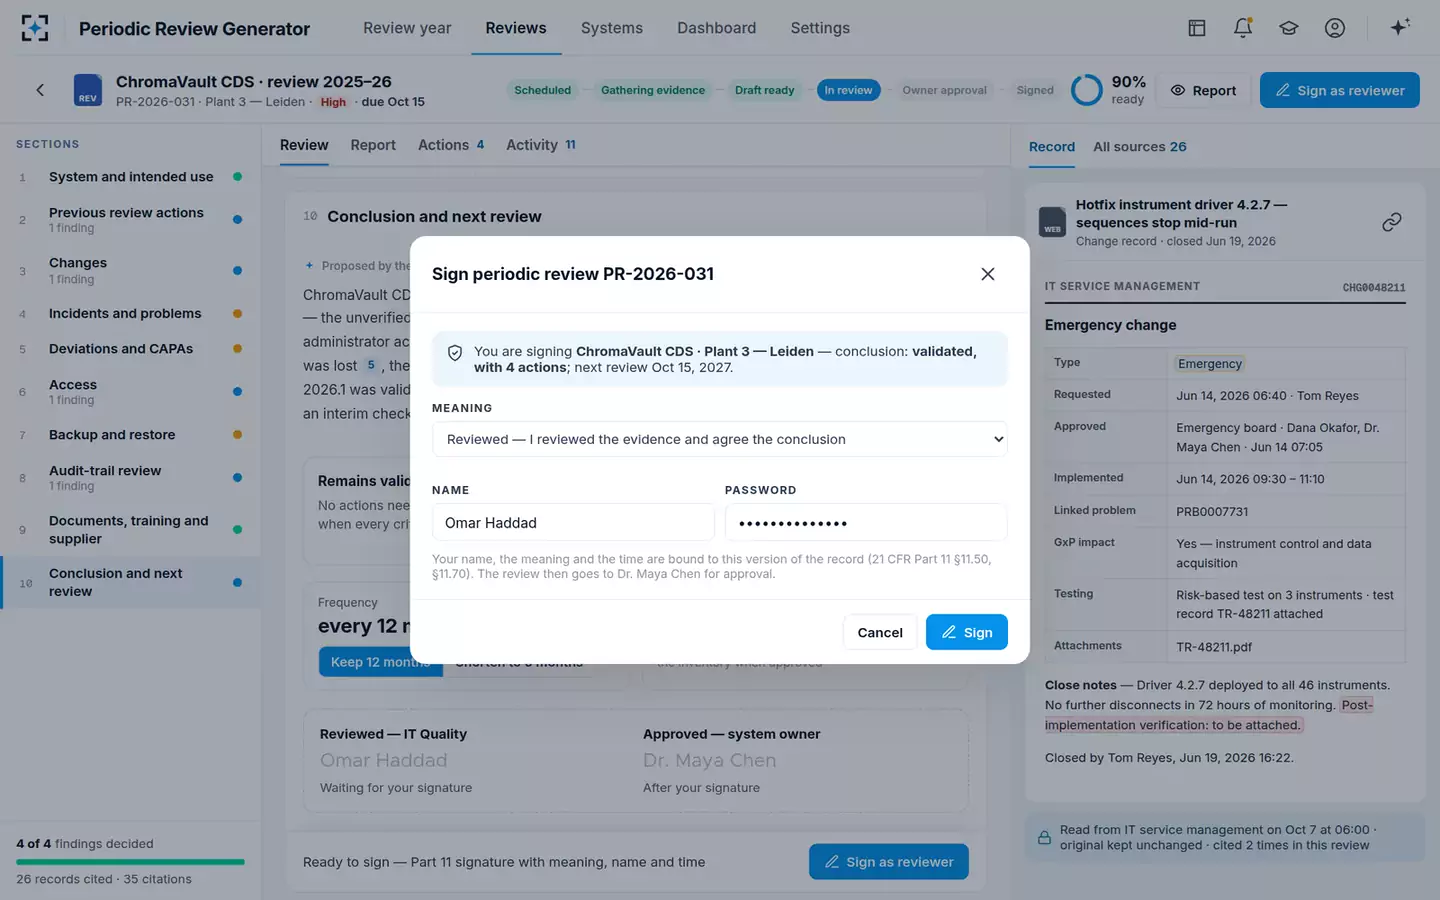This screenshot has height=900, width=1440.
Task: Open the user account icon
Action: coord(1335,28)
